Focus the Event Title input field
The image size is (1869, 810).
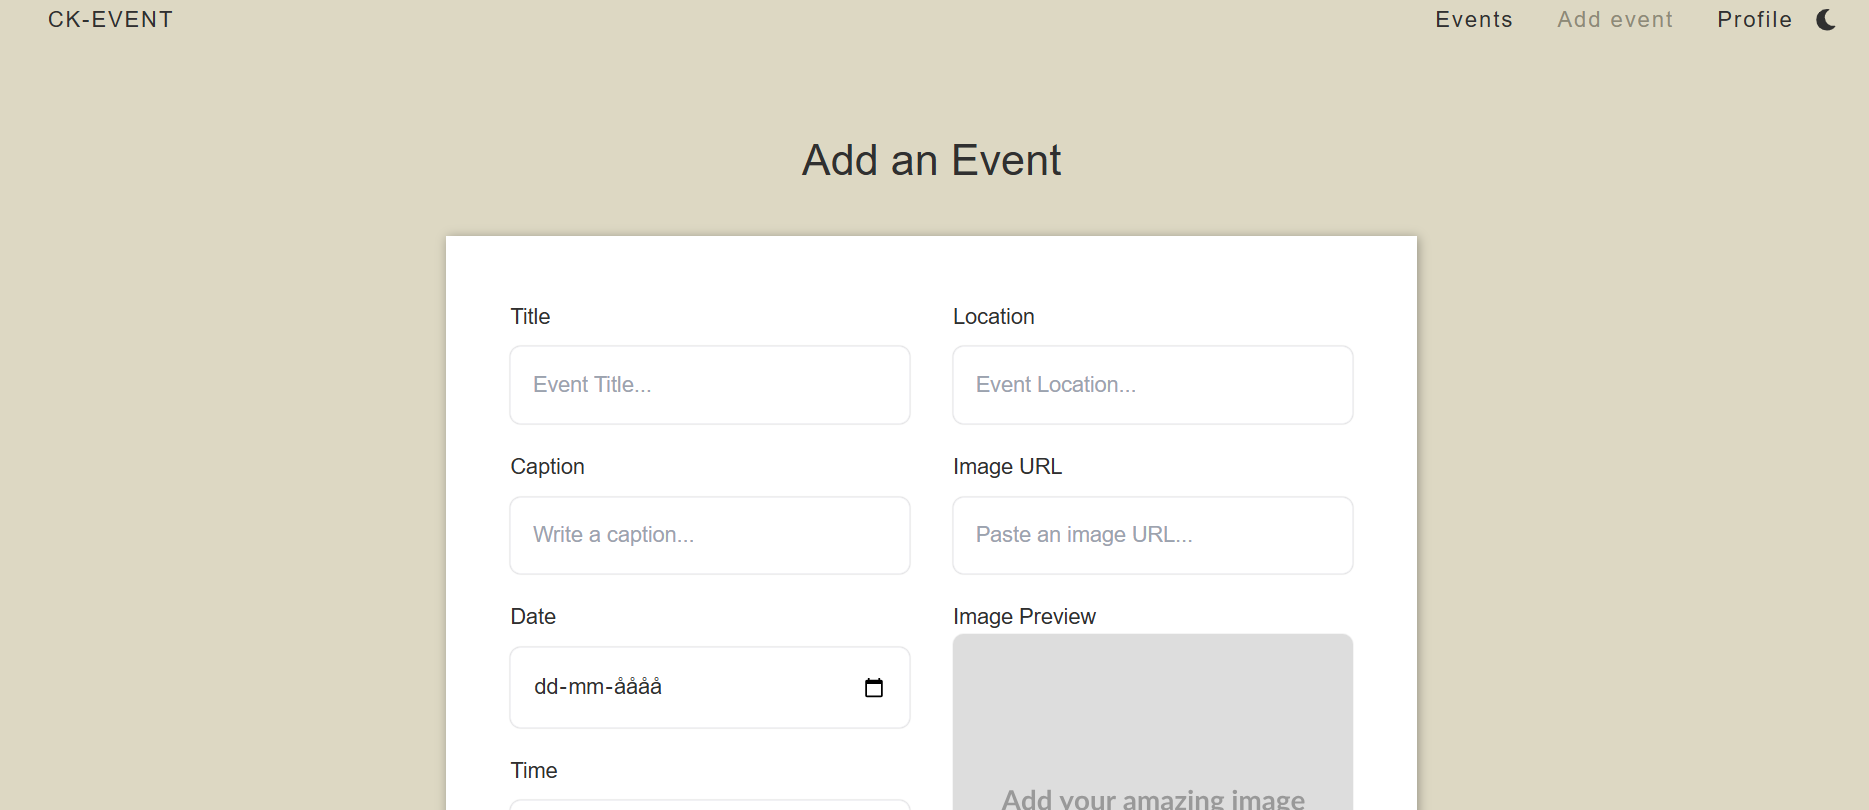(709, 385)
